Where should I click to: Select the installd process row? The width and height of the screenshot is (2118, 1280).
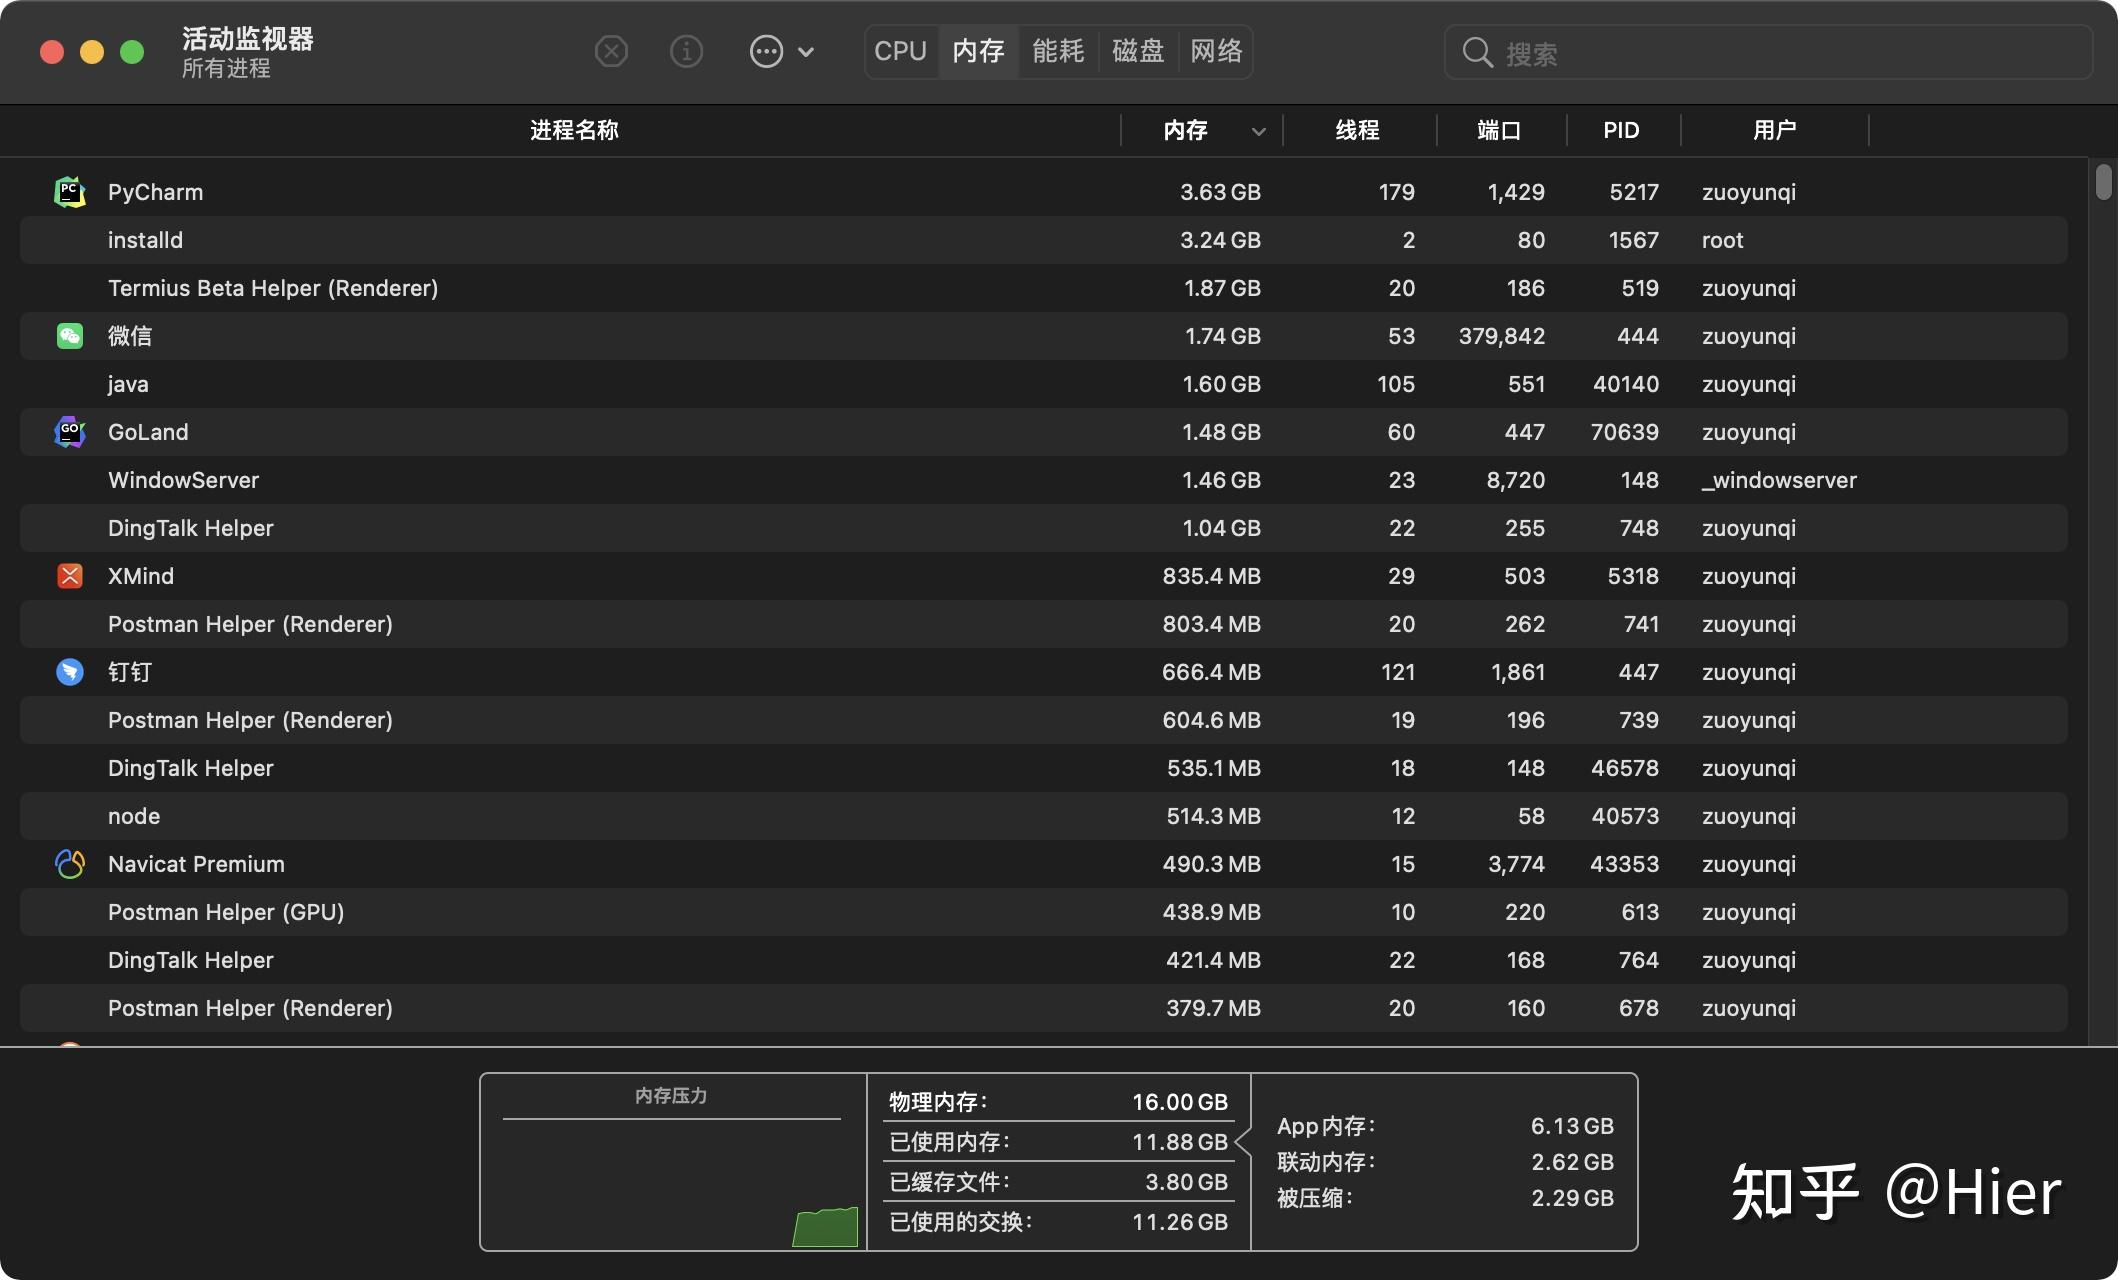(1043, 240)
